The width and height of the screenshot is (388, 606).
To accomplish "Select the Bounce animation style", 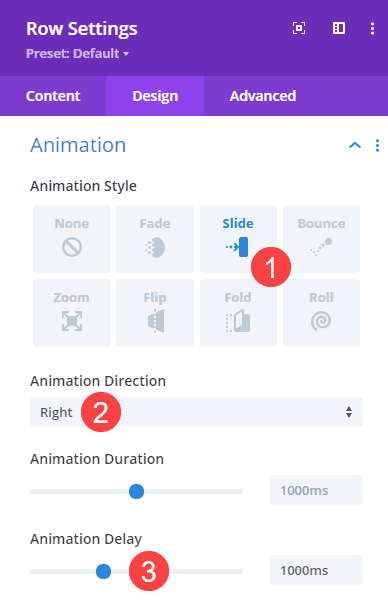I will (x=322, y=239).
